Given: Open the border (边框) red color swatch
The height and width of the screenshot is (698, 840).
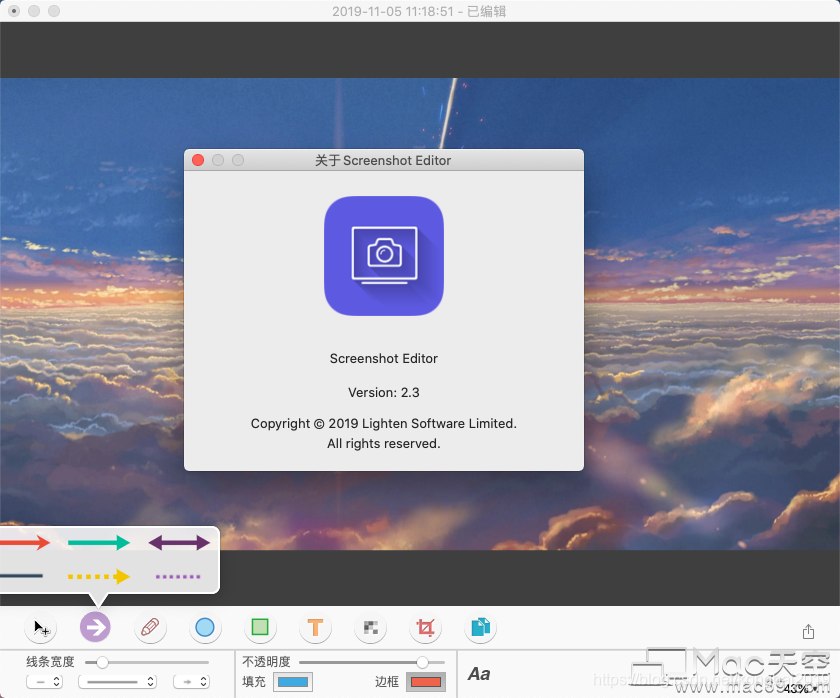Looking at the screenshot, I should click(x=426, y=682).
